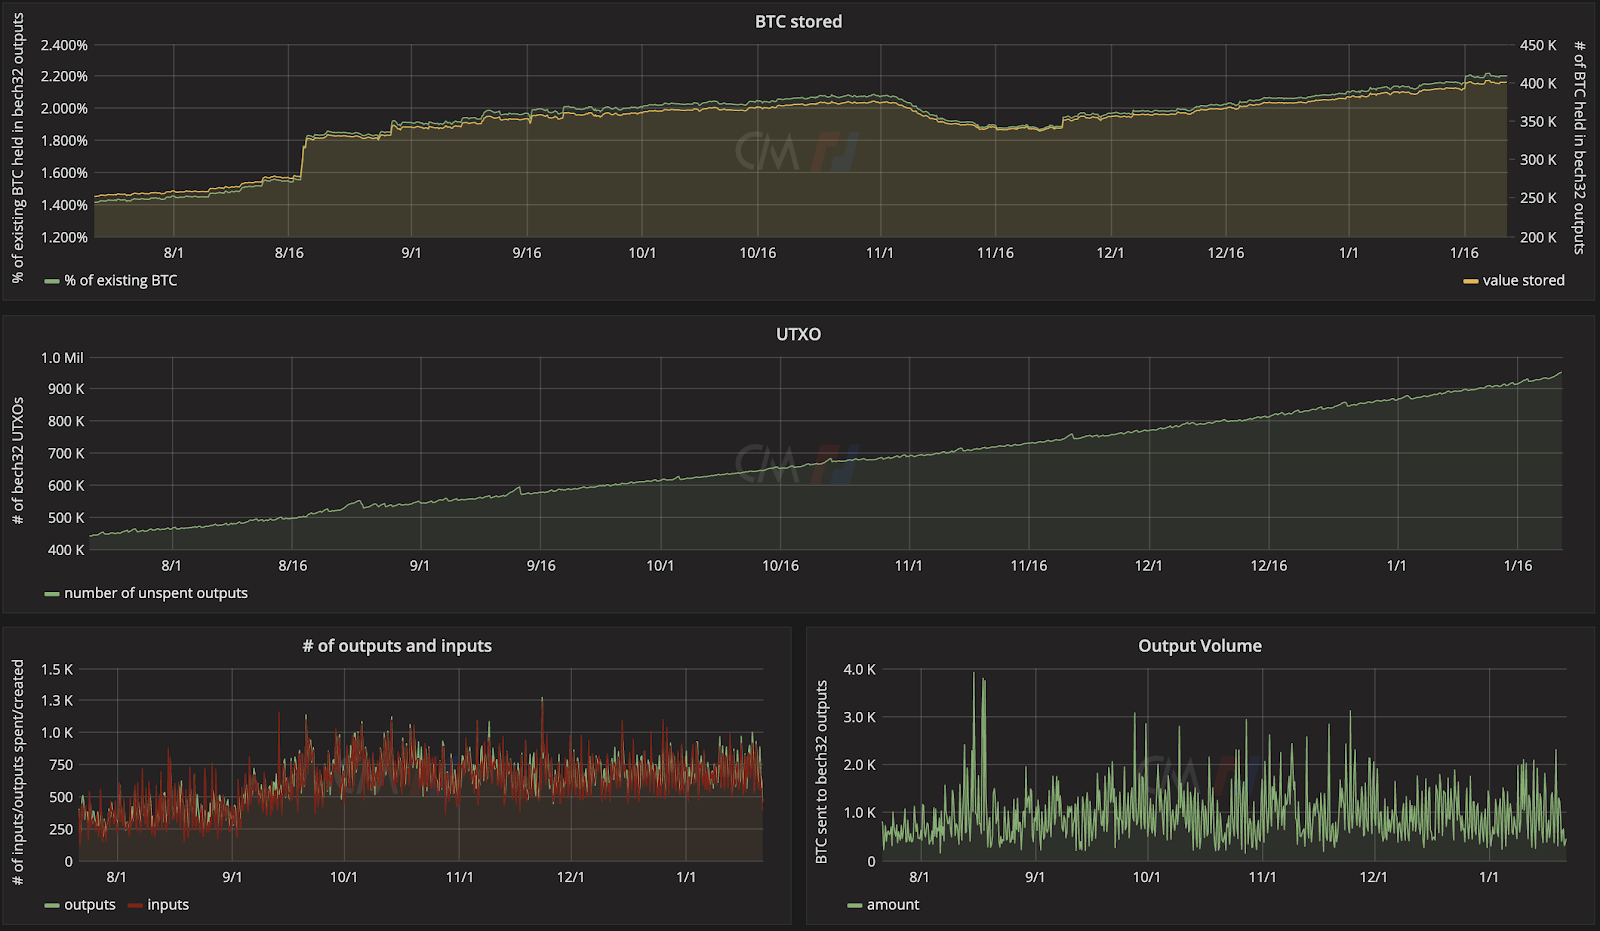Viewport: 1600px width, 931px height.
Task: Open the BTC stored panel title
Action: [798, 21]
